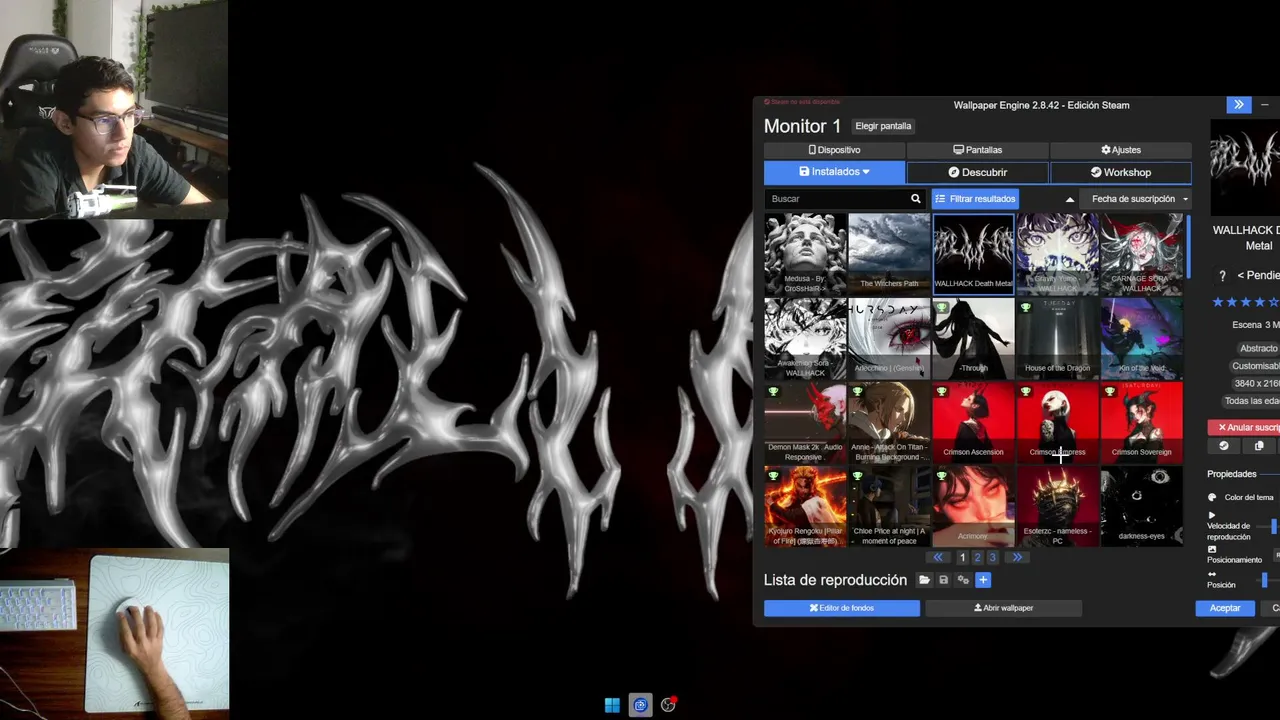
Task: Select the Awakening Sora wallpaper
Action: (805, 338)
